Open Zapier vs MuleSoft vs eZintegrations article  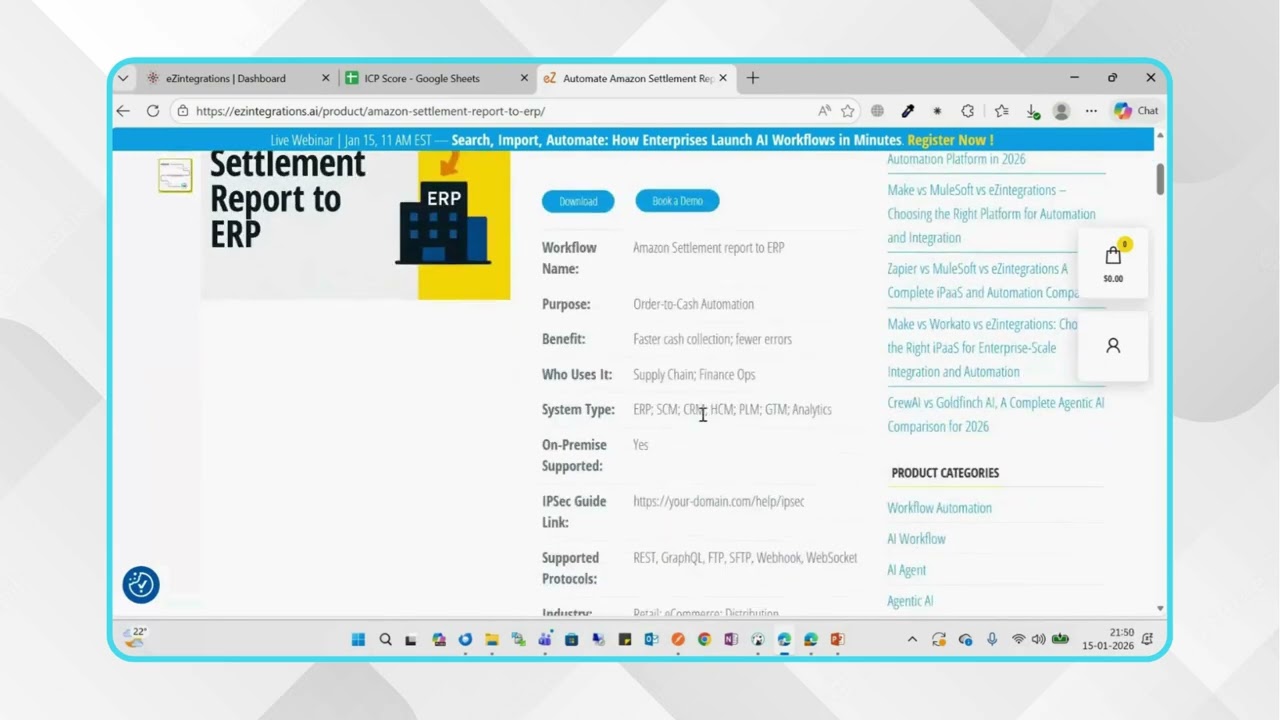(983, 281)
